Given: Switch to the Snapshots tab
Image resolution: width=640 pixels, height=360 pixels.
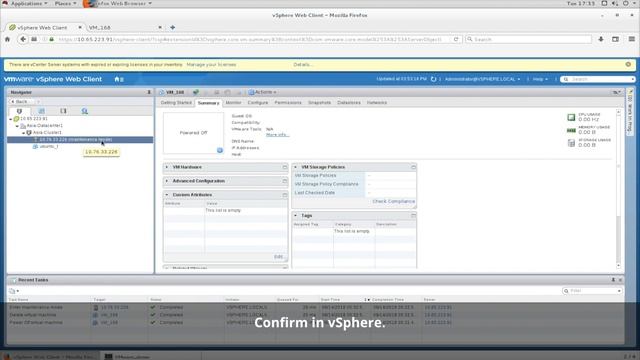Looking at the screenshot, I should (319, 103).
